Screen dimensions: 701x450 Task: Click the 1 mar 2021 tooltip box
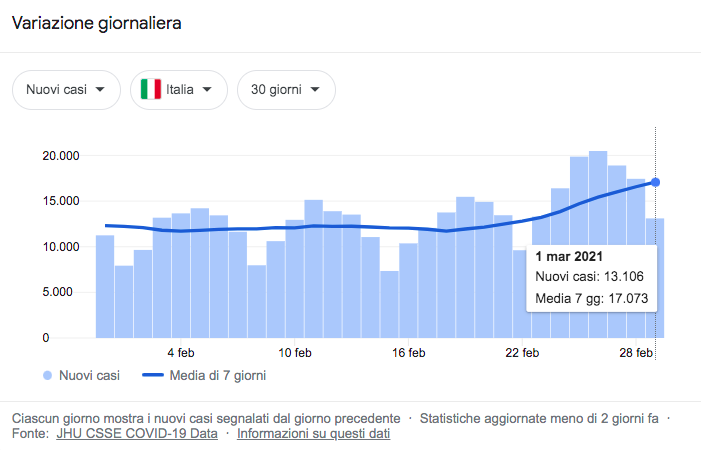point(588,277)
